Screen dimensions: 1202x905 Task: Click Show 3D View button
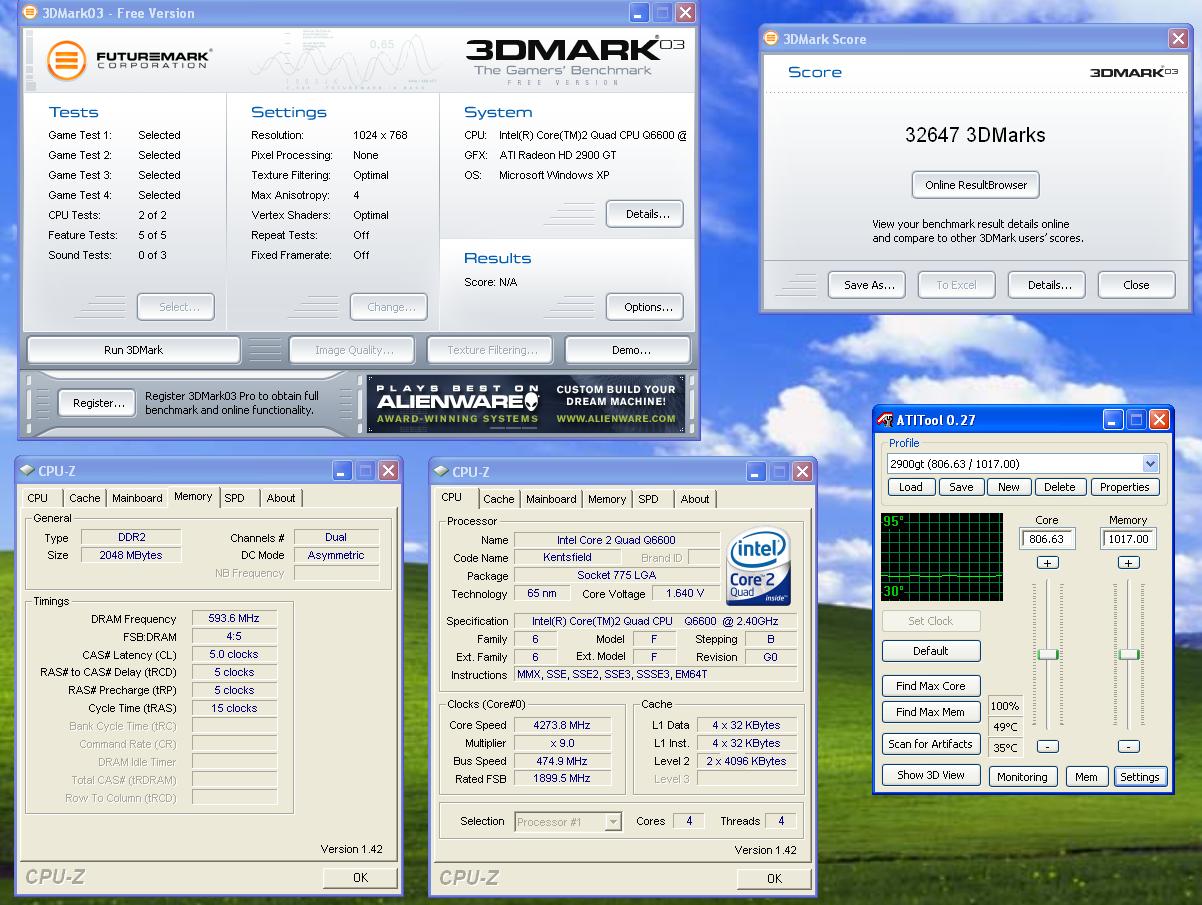pos(931,775)
